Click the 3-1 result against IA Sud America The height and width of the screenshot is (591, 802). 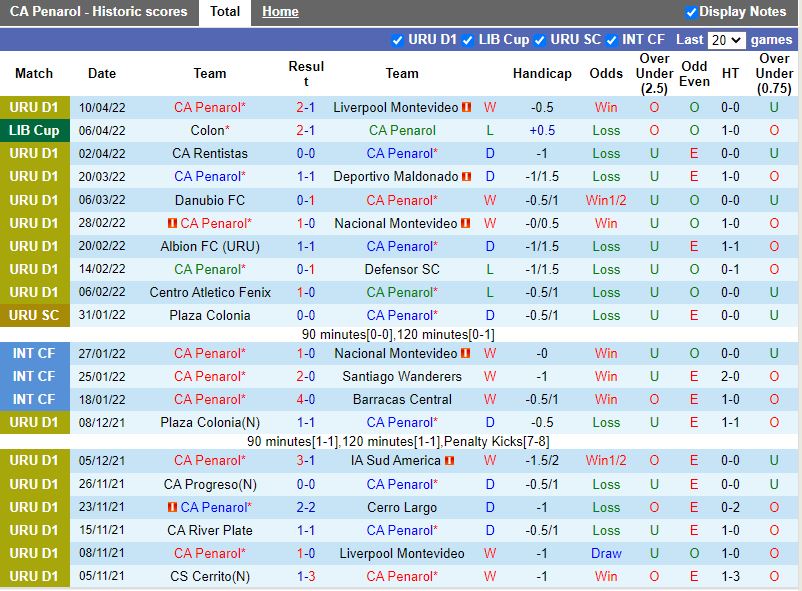tap(305, 461)
